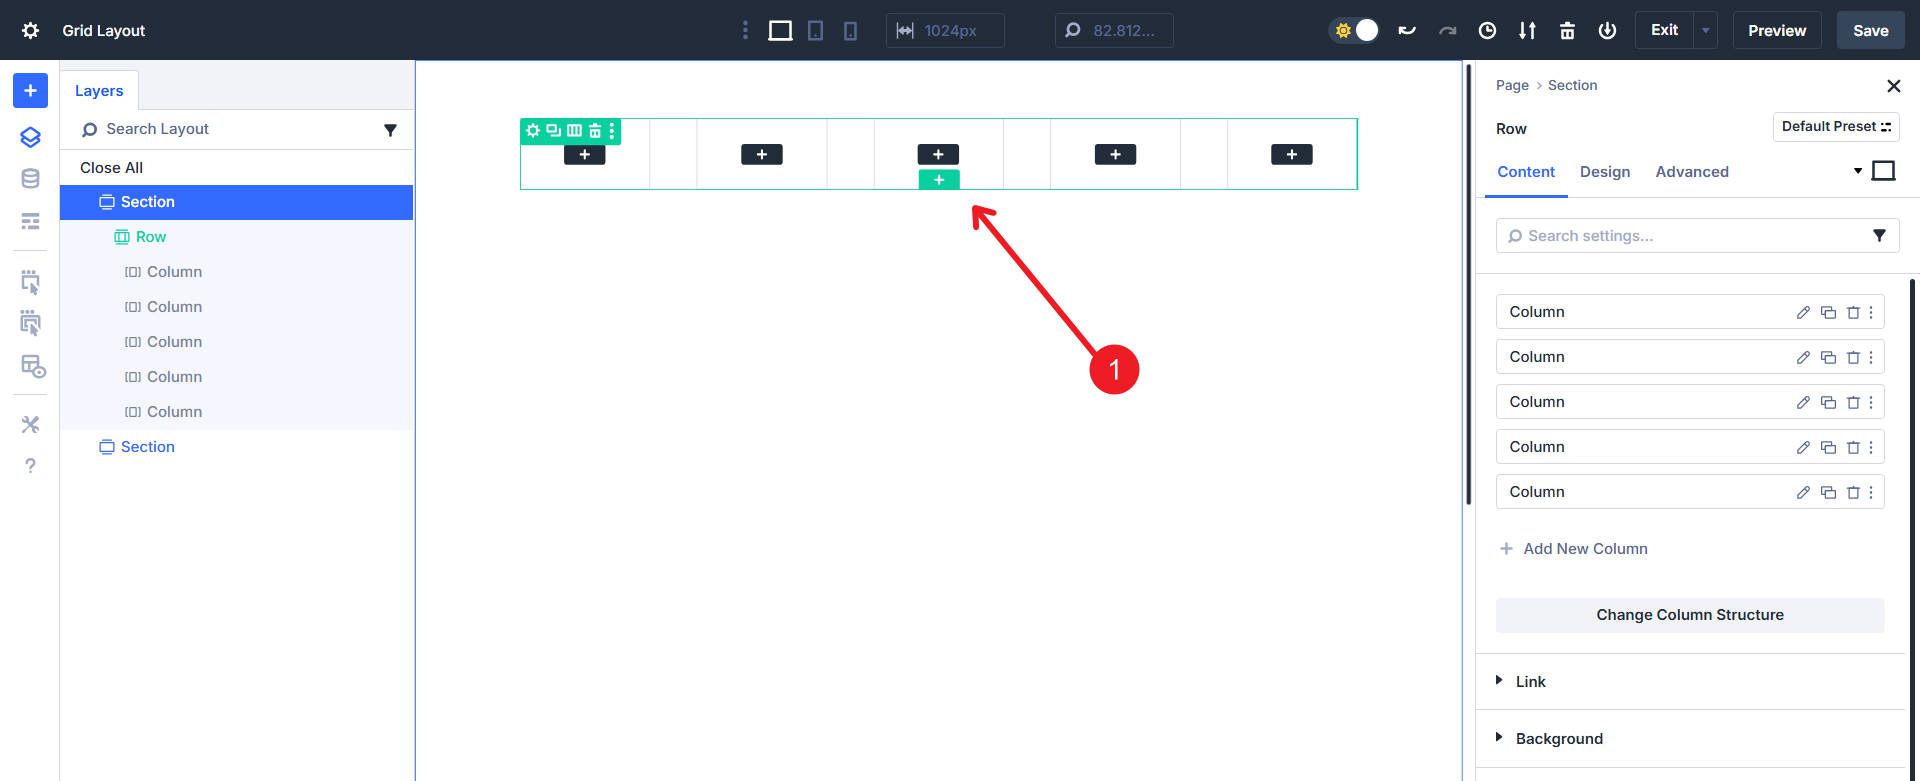Clear layout with top bar trash icon

point(1567,30)
